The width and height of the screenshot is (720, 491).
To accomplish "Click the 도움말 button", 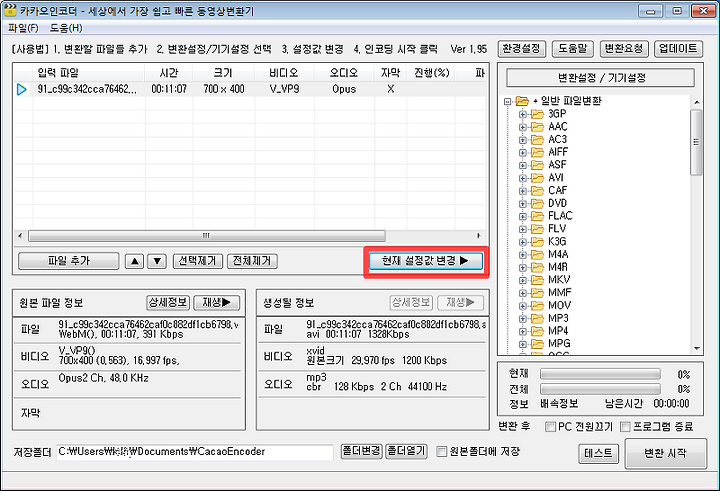I will coord(573,48).
